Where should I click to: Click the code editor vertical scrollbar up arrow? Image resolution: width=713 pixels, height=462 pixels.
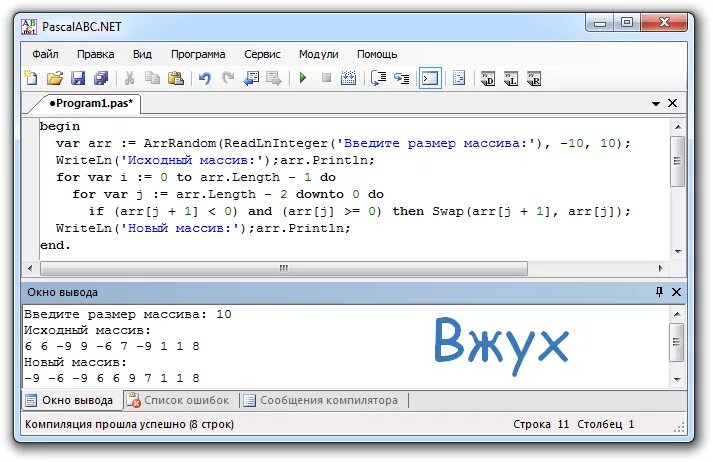coord(678,127)
